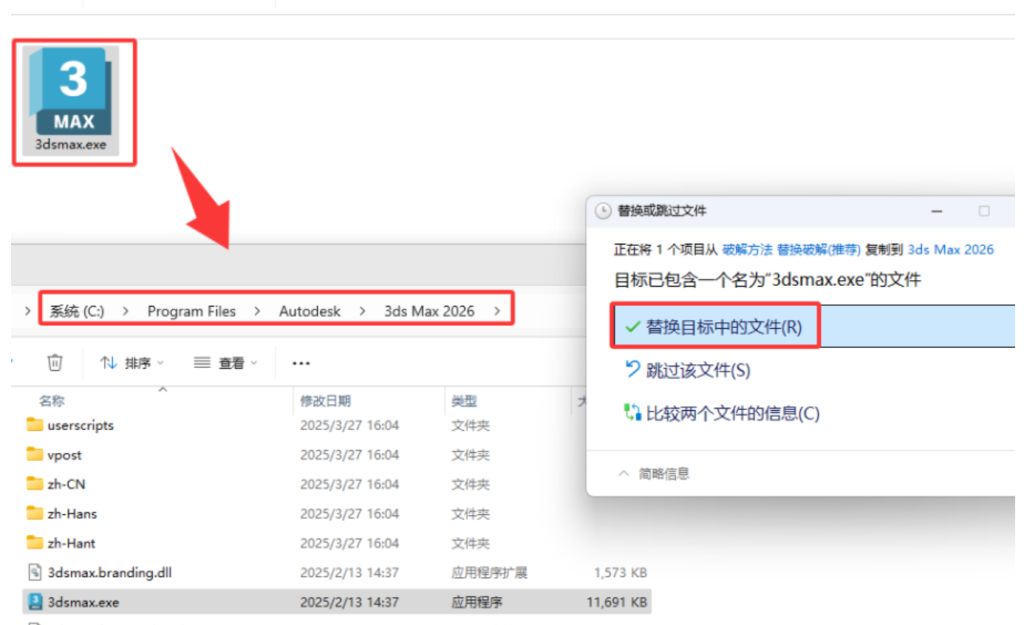This screenshot has height=625, width=1024.
Task: Click 应用程序扩展 type for 3dsmax.branding.dll
Action: point(489,573)
